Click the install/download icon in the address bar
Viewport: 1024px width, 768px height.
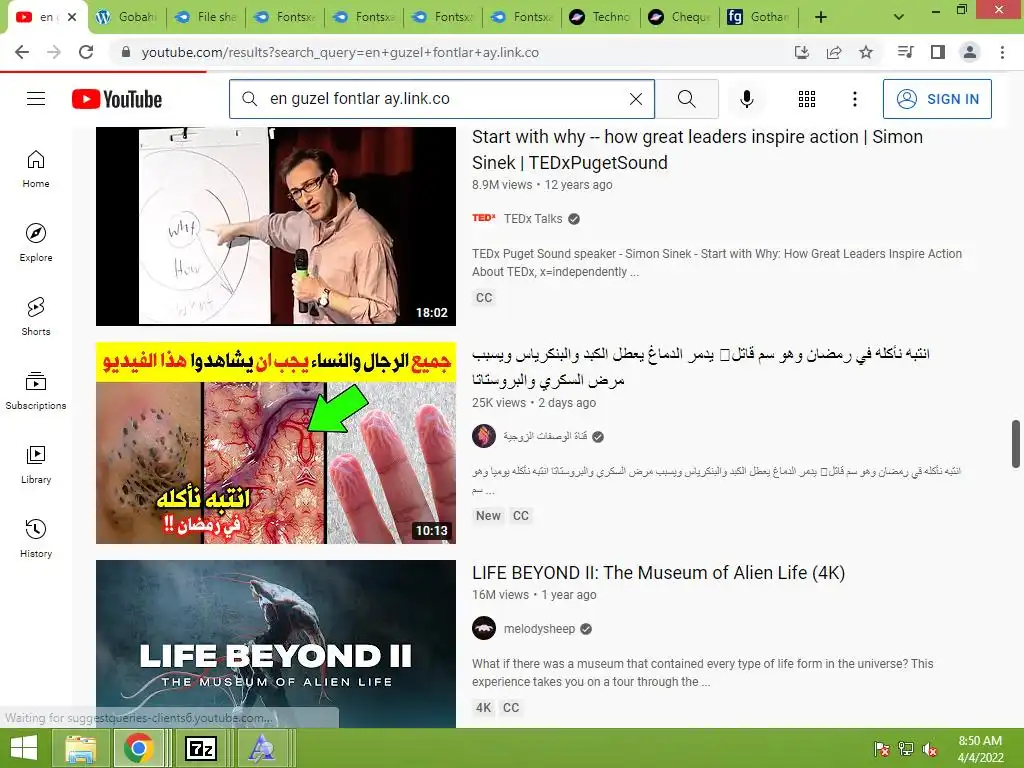802,52
